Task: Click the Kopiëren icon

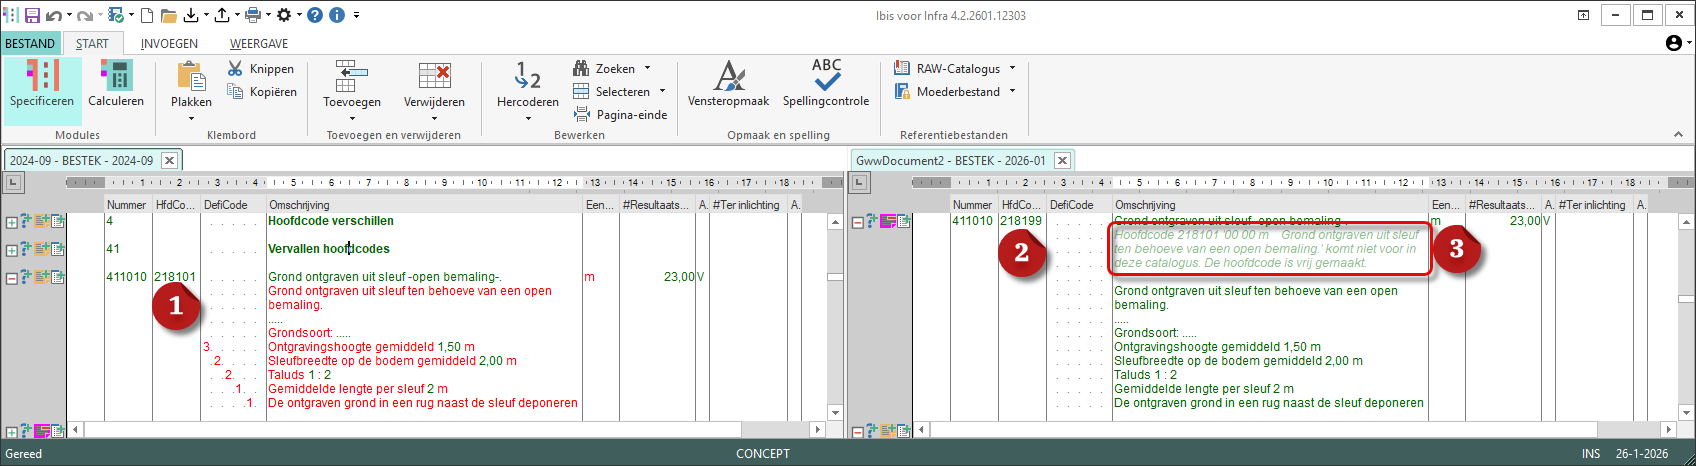Action: [235, 92]
